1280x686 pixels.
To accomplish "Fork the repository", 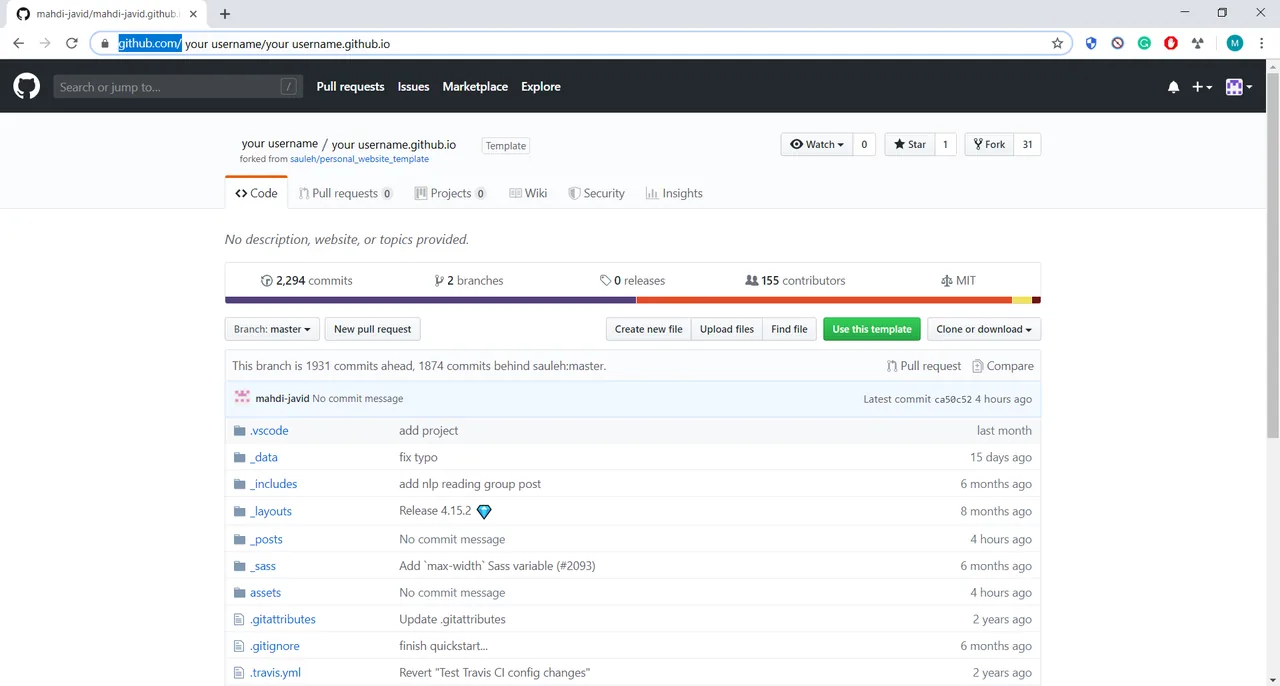I will [988, 144].
